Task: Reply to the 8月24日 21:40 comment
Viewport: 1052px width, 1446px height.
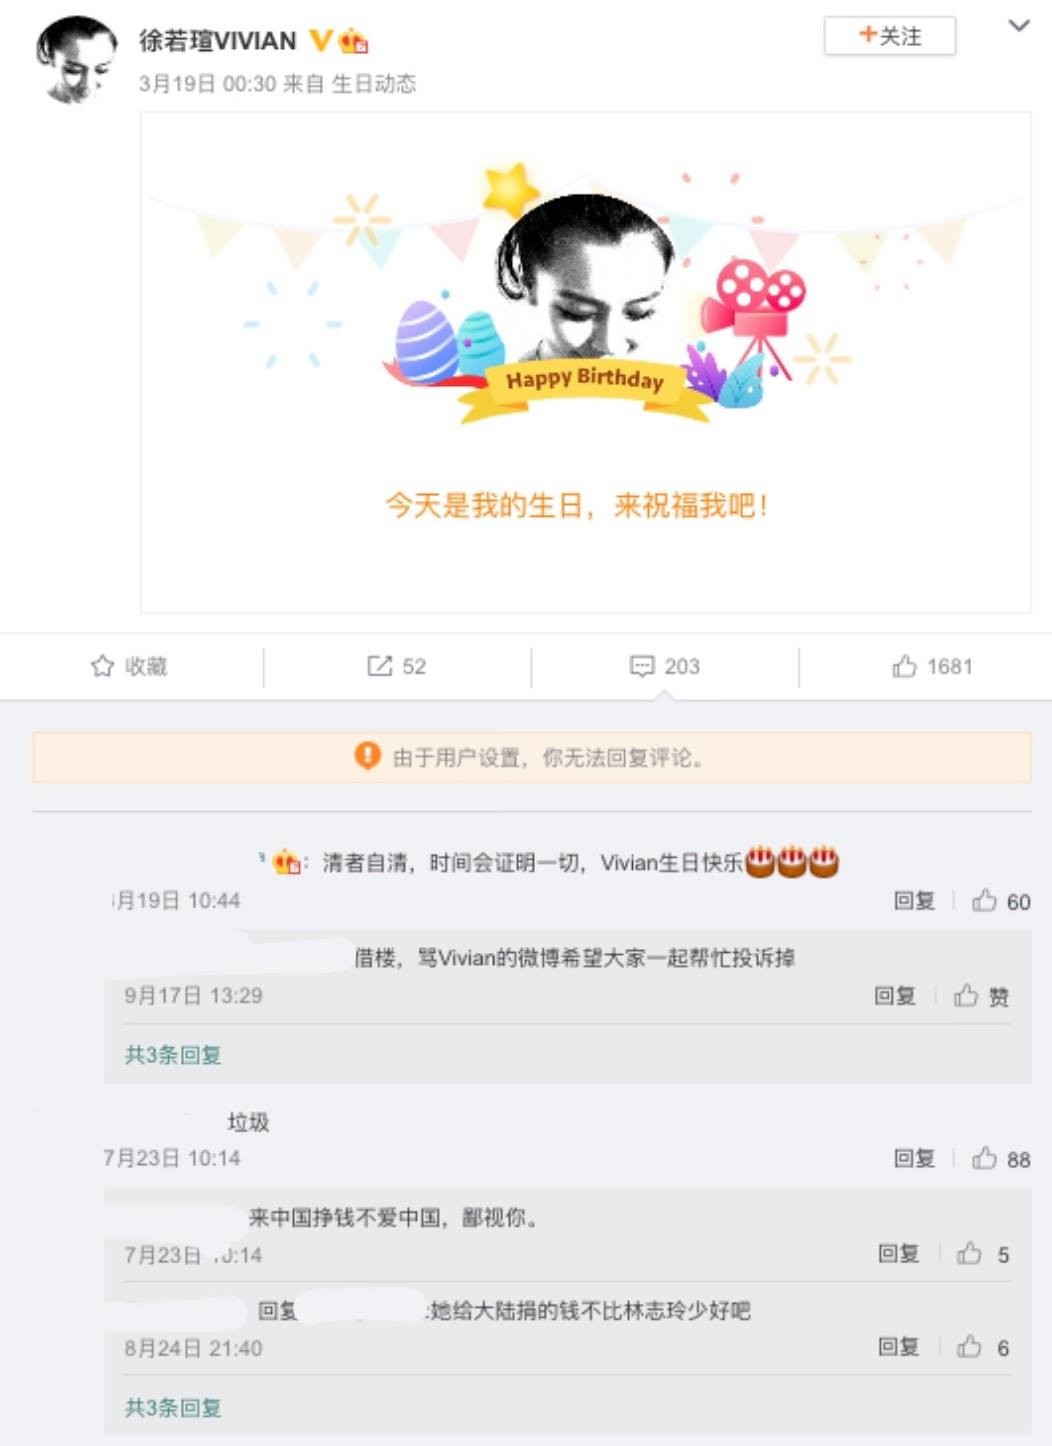Action: (898, 1347)
